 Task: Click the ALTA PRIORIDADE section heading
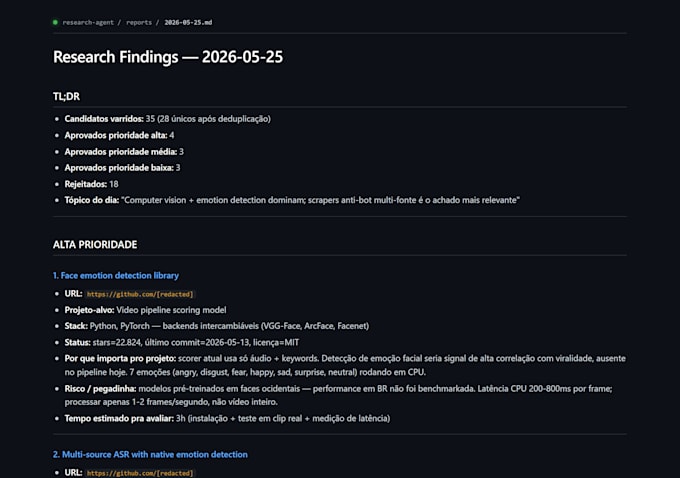tap(95, 245)
